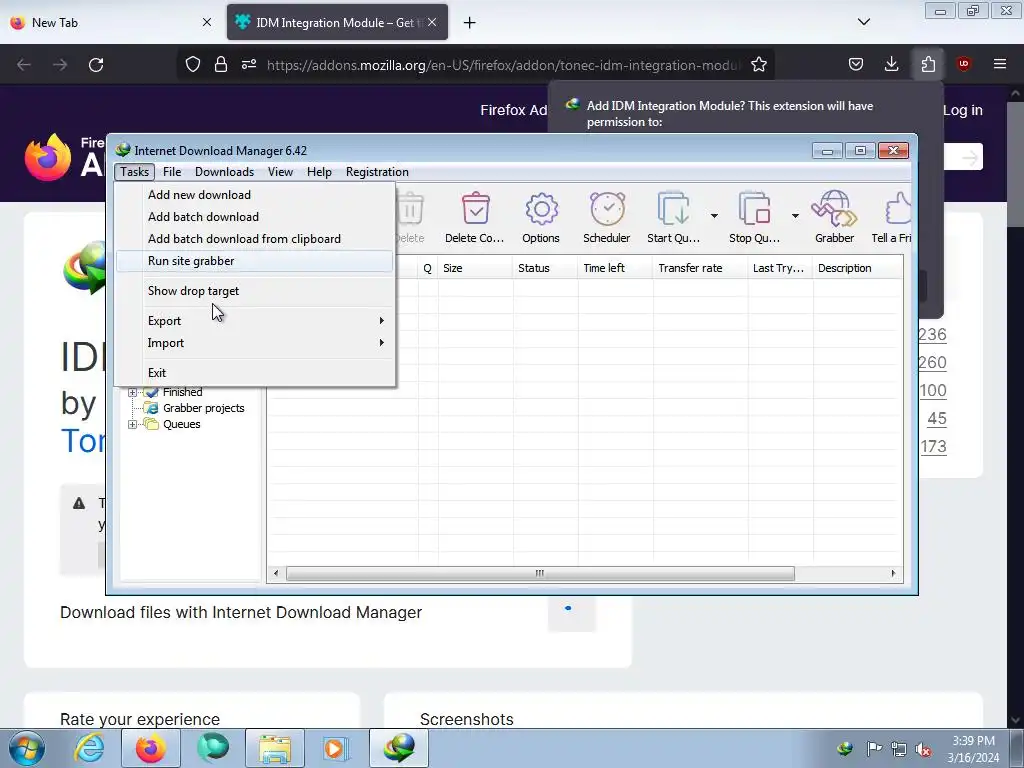Viewport: 1024px width, 768px height.
Task: Click the muted volume tray icon
Action: tap(923, 749)
